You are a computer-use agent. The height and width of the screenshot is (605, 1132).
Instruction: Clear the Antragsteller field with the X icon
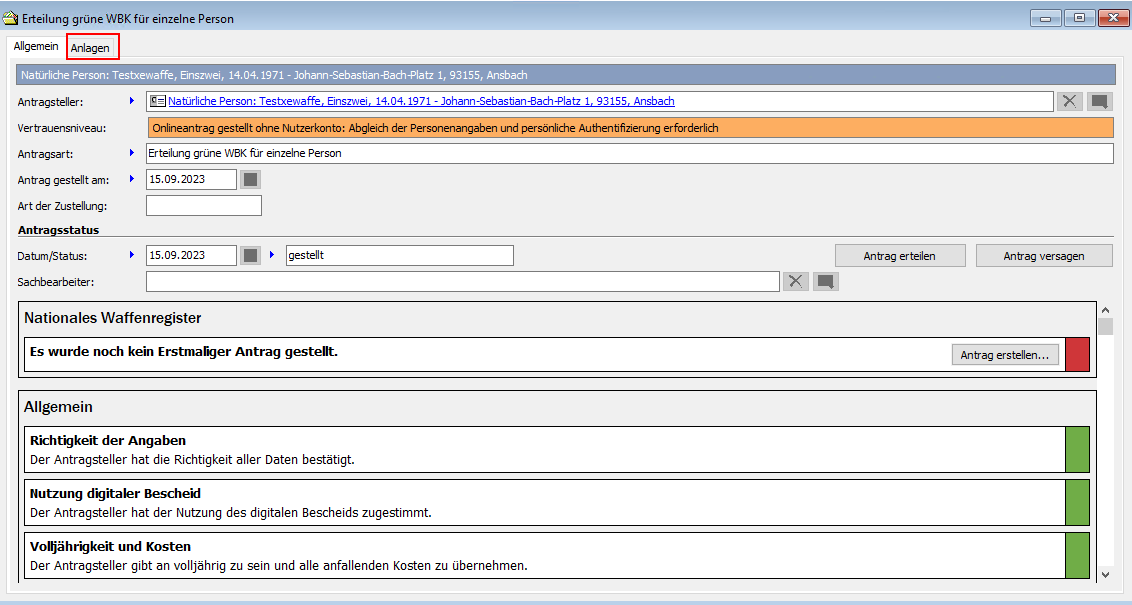point(1070,101)
